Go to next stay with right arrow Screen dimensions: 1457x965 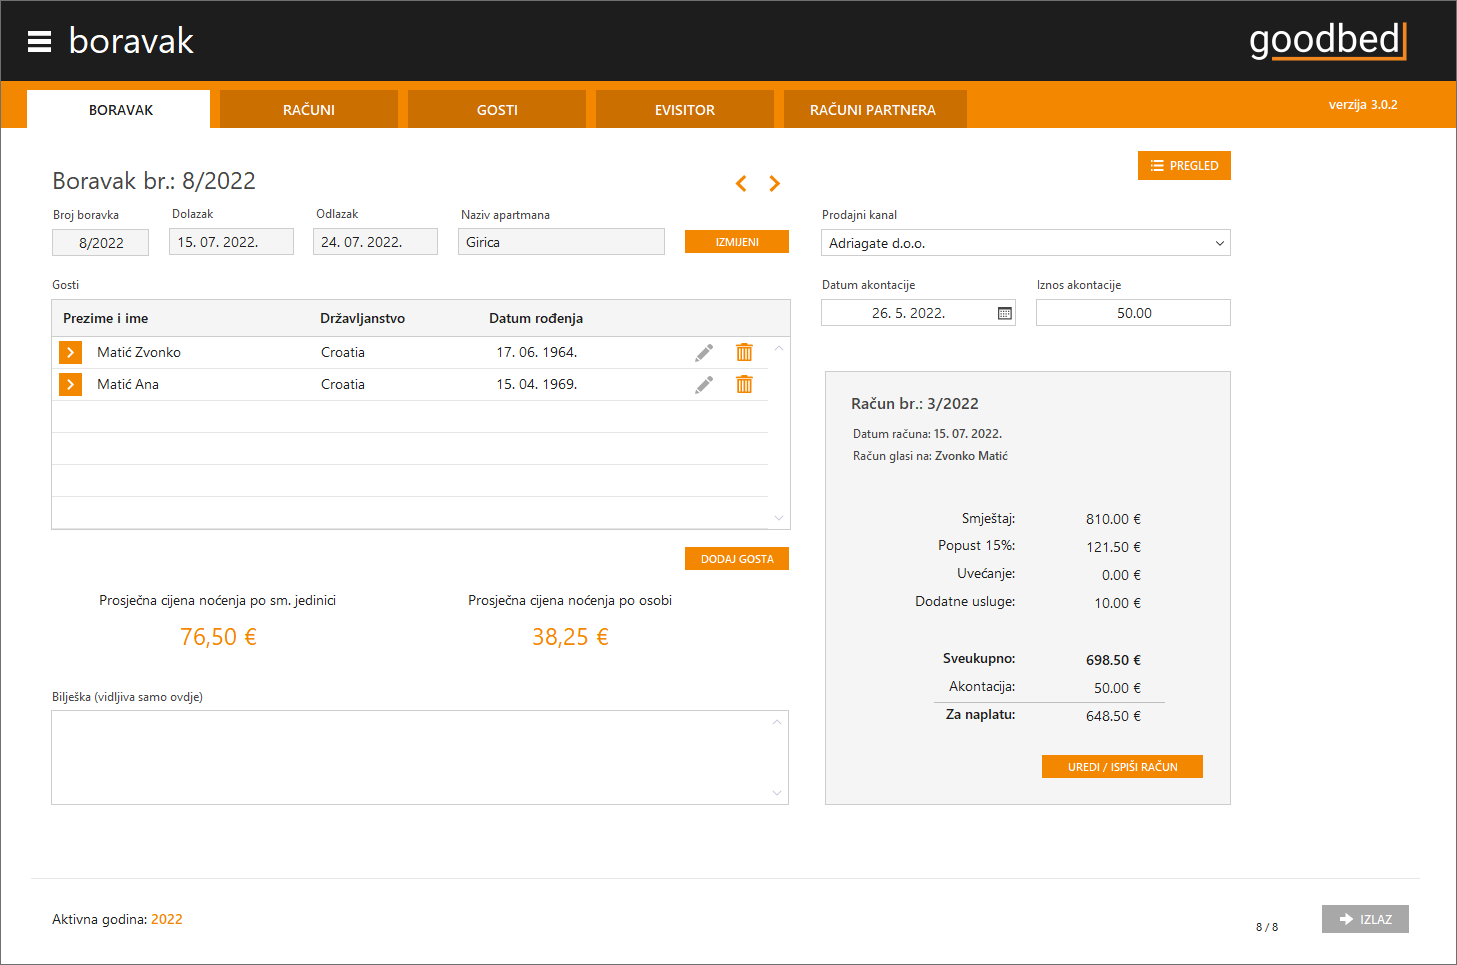[x=774, y=183]
